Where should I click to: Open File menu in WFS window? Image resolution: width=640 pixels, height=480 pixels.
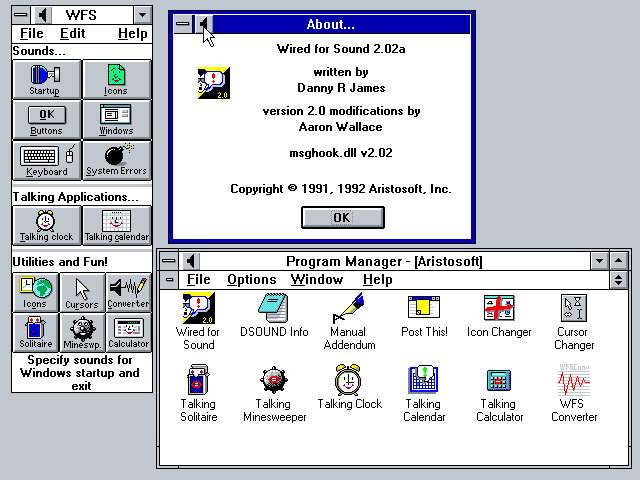31,33
